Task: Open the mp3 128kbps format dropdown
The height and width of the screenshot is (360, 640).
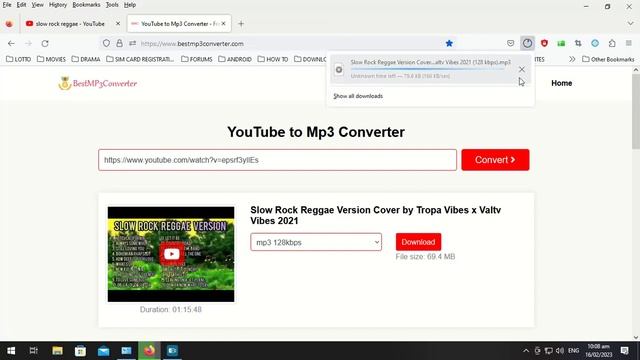Action: point(316,242)
